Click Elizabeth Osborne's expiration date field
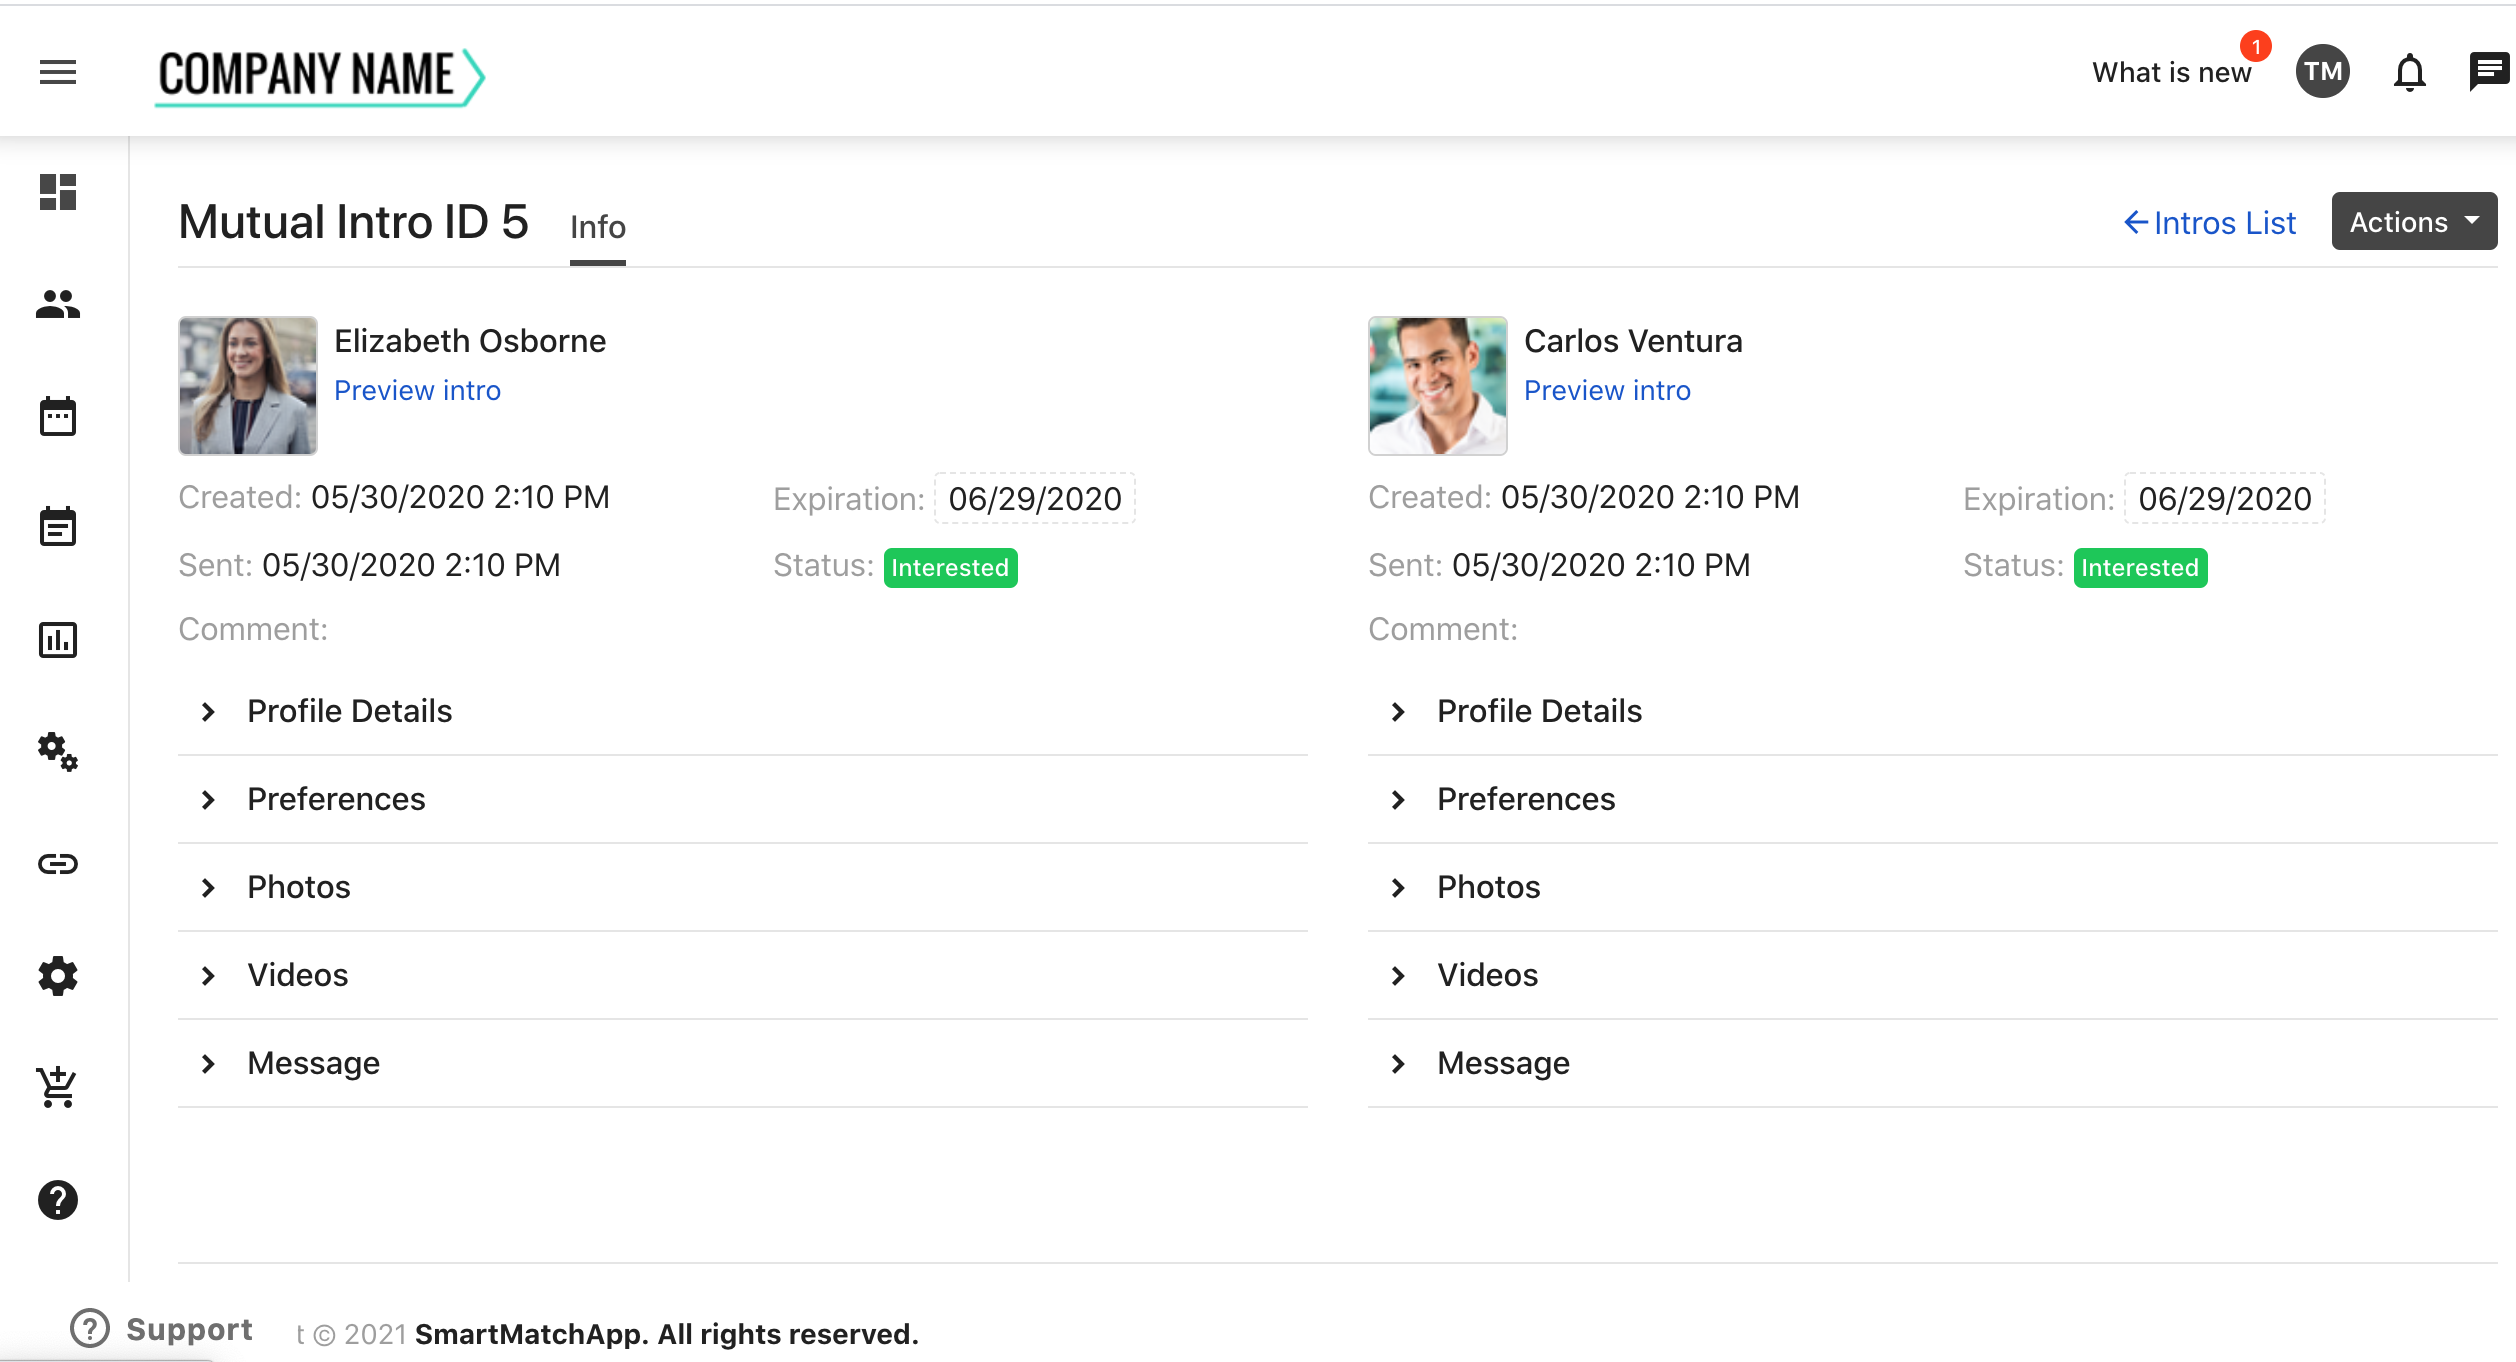This screenshot has width=2516, height=1362. pyautogui.click(x=1034, y=499)
